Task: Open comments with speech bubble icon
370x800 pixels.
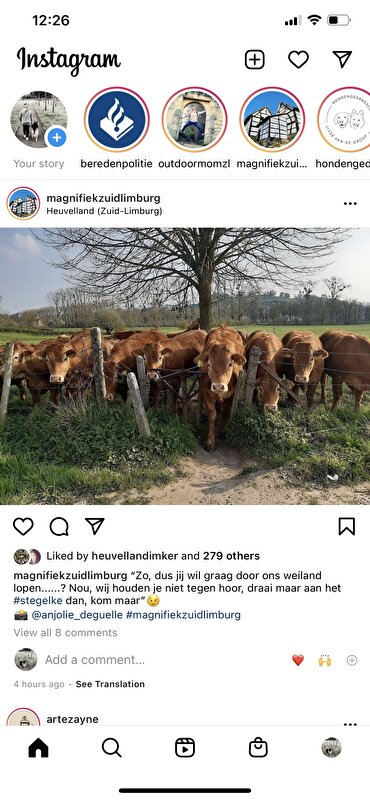Action: coord(59,526)
